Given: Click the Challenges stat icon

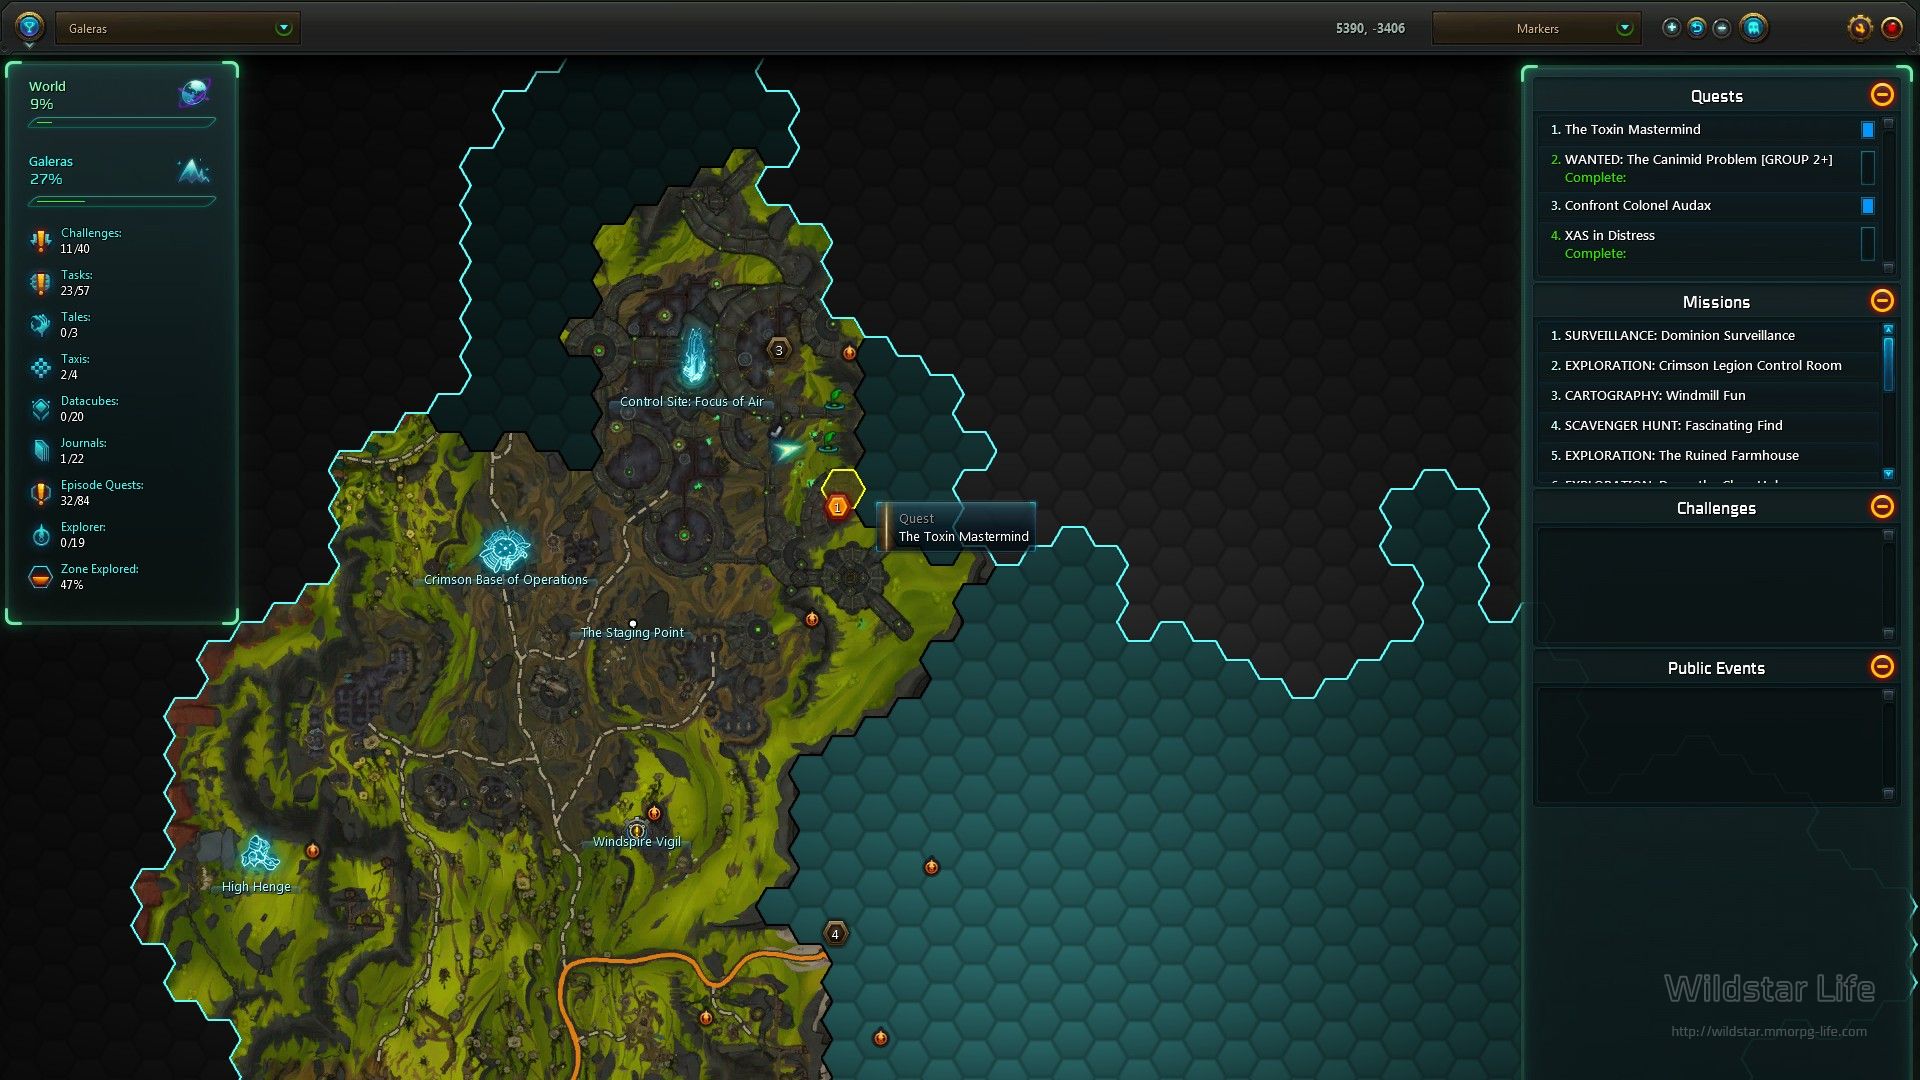Looking at the screenshot, I should coord(40,241).
